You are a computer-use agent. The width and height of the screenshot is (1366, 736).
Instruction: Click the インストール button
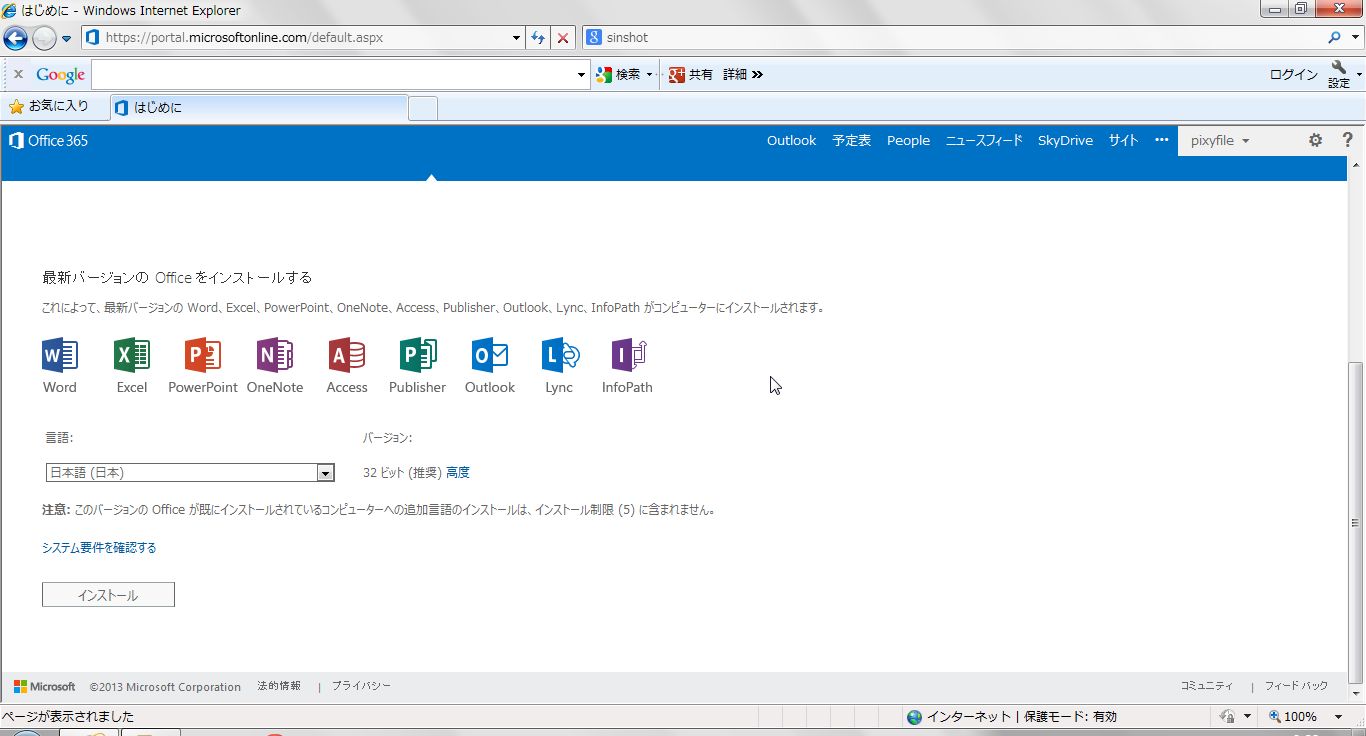pos(108,595)
